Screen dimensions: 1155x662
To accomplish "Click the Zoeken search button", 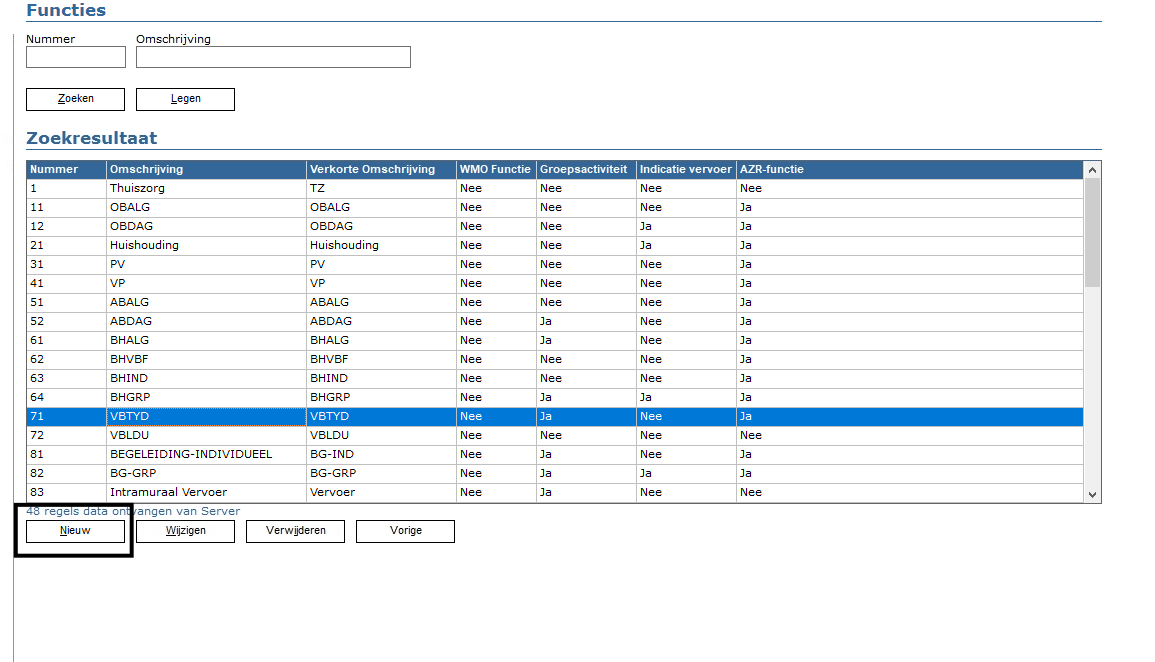I will pos(75,99).
